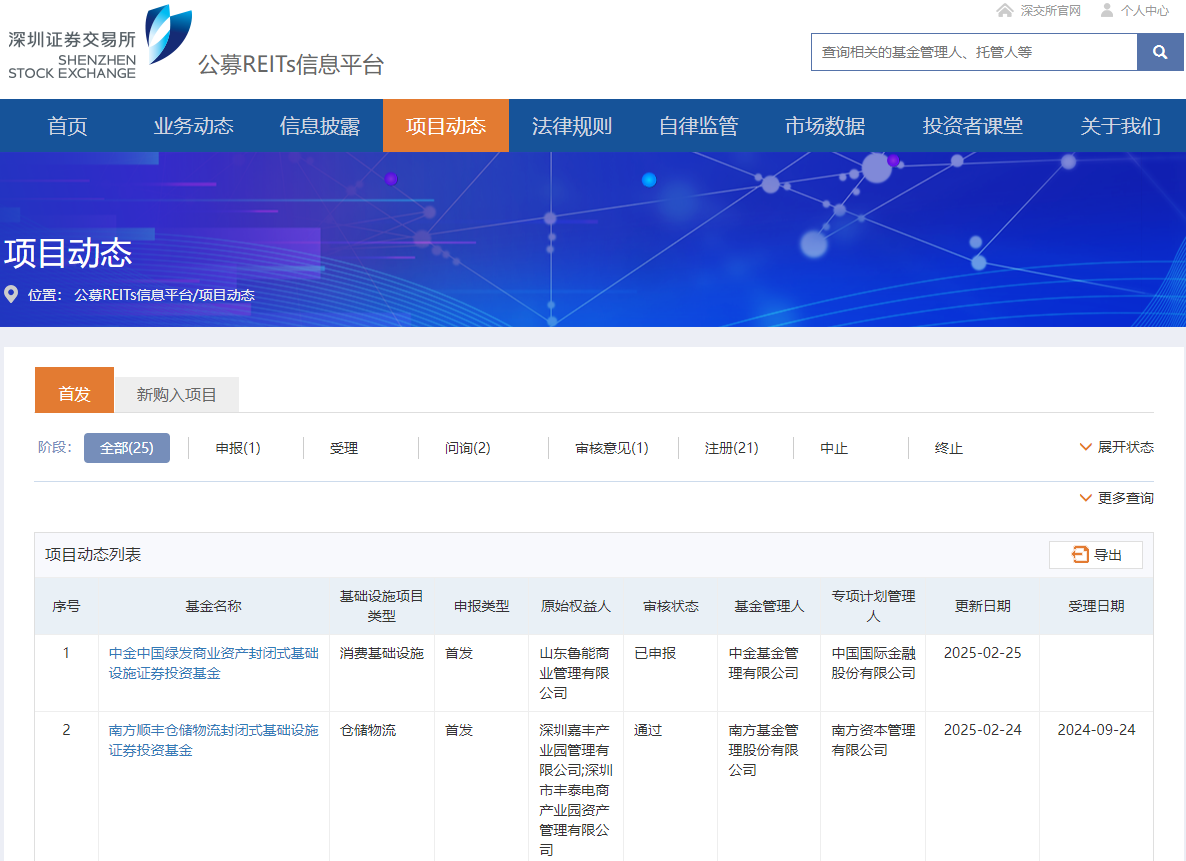1186x861 pixels.
Task: Click the user icon beside 个人中心
Action: coord(1107,11)
